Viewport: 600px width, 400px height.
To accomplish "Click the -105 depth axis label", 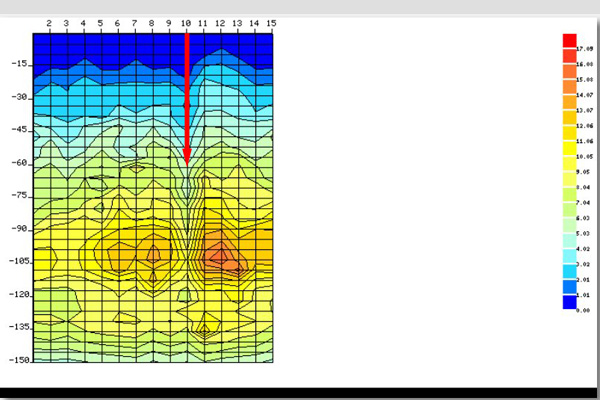I will [16, 261].
